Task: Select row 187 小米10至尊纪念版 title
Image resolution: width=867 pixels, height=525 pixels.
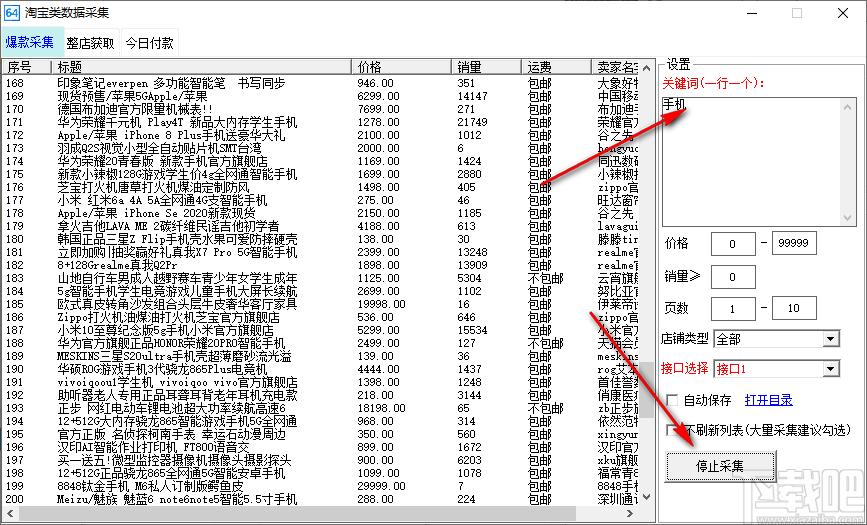Action: [x=165, y=330]
